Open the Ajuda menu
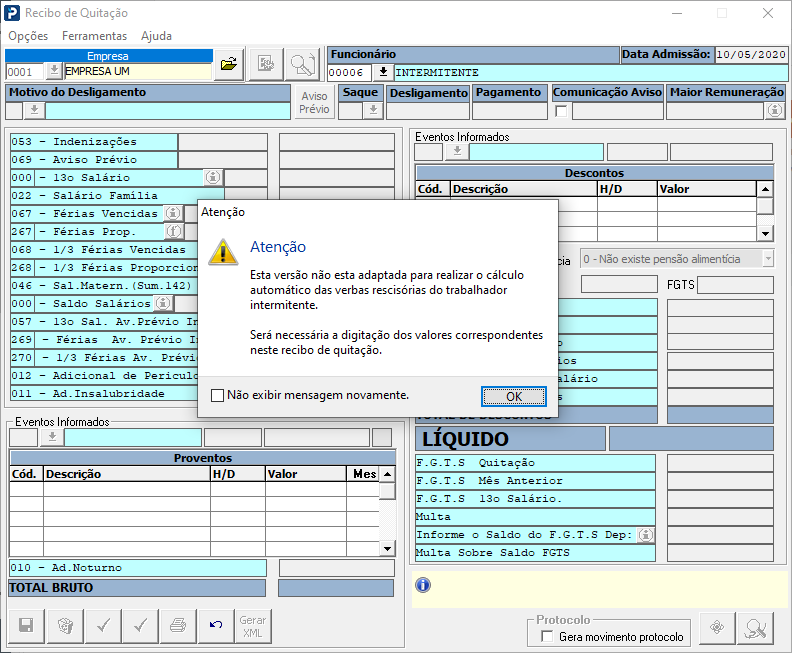Image resolution: width=792 pixels, height=653 pixels. click(x=157, y=36)
